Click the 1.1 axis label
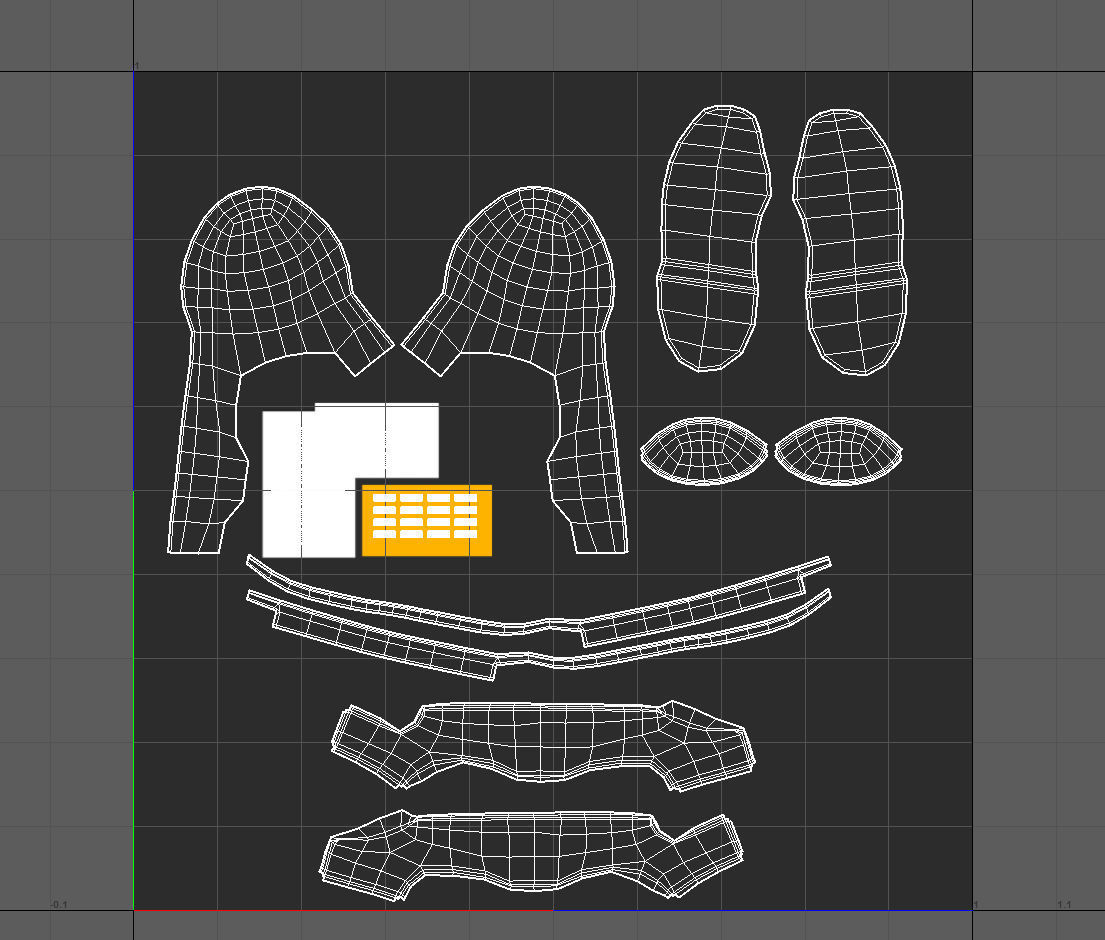The height and width of the screenshot is (940, 1105). click(x=1064, y=904)
